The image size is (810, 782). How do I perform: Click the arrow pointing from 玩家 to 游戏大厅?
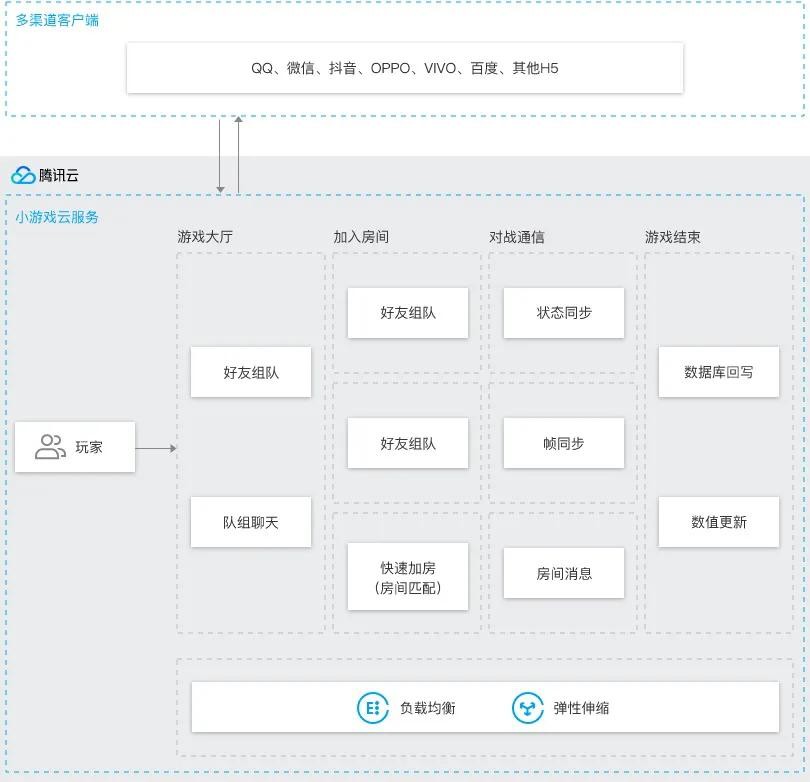click(x=156, y=448)
